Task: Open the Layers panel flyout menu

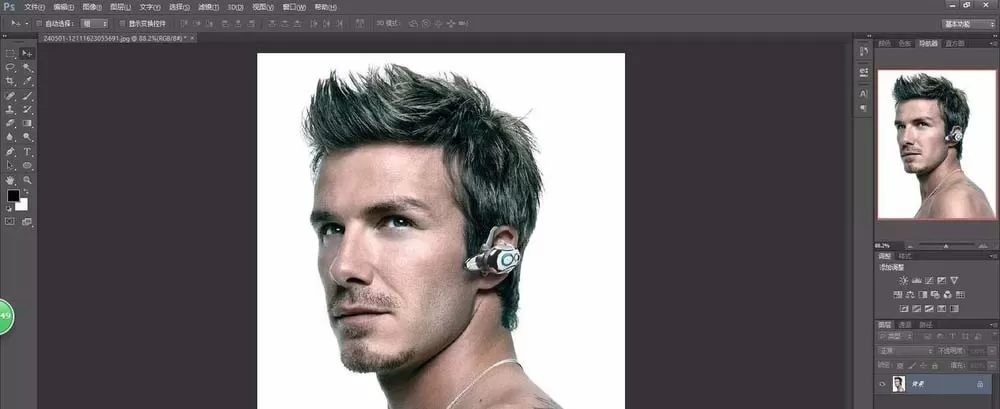Action: tap(994, 324)
